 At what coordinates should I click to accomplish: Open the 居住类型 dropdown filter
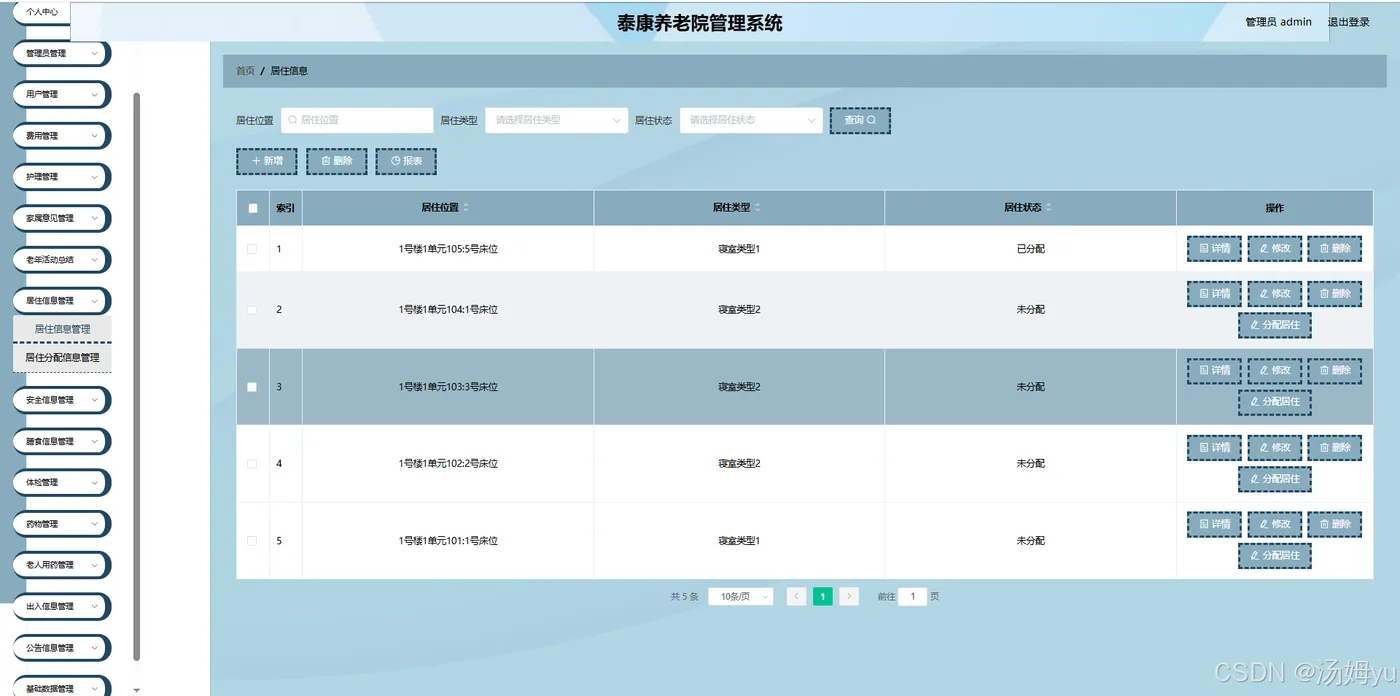(x=556, y=120)
